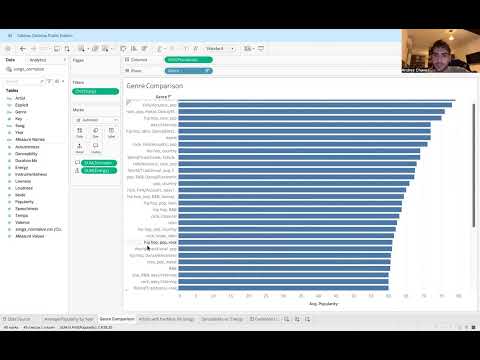Switch to the Data tab
The height and width of the screenshot is (360, 480).
tap(10, 60)
